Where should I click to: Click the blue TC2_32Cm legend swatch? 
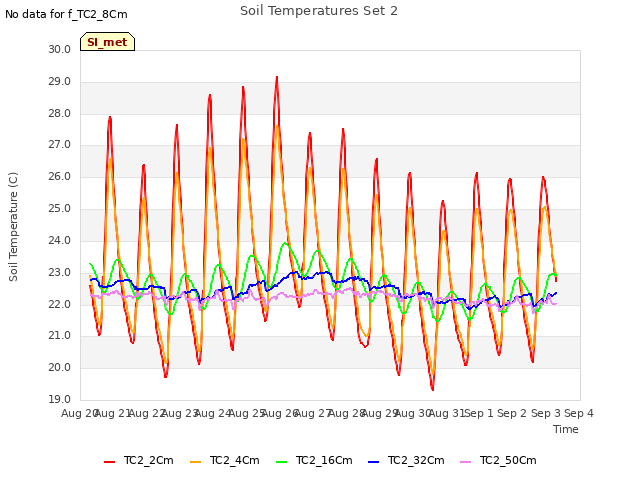373,462
